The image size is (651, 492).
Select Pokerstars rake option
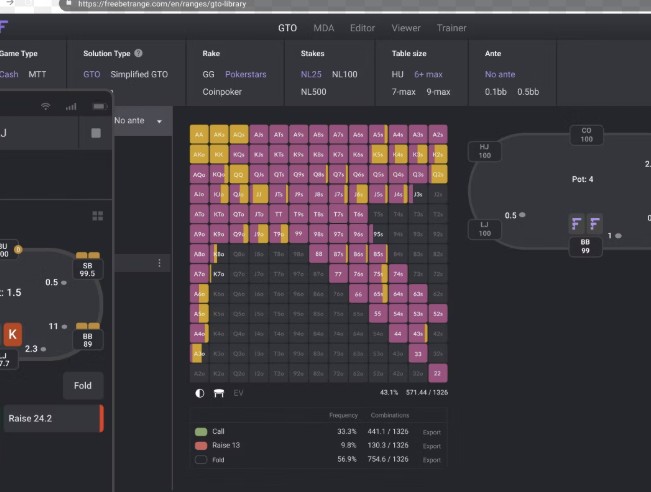click(x=246, y=74)
